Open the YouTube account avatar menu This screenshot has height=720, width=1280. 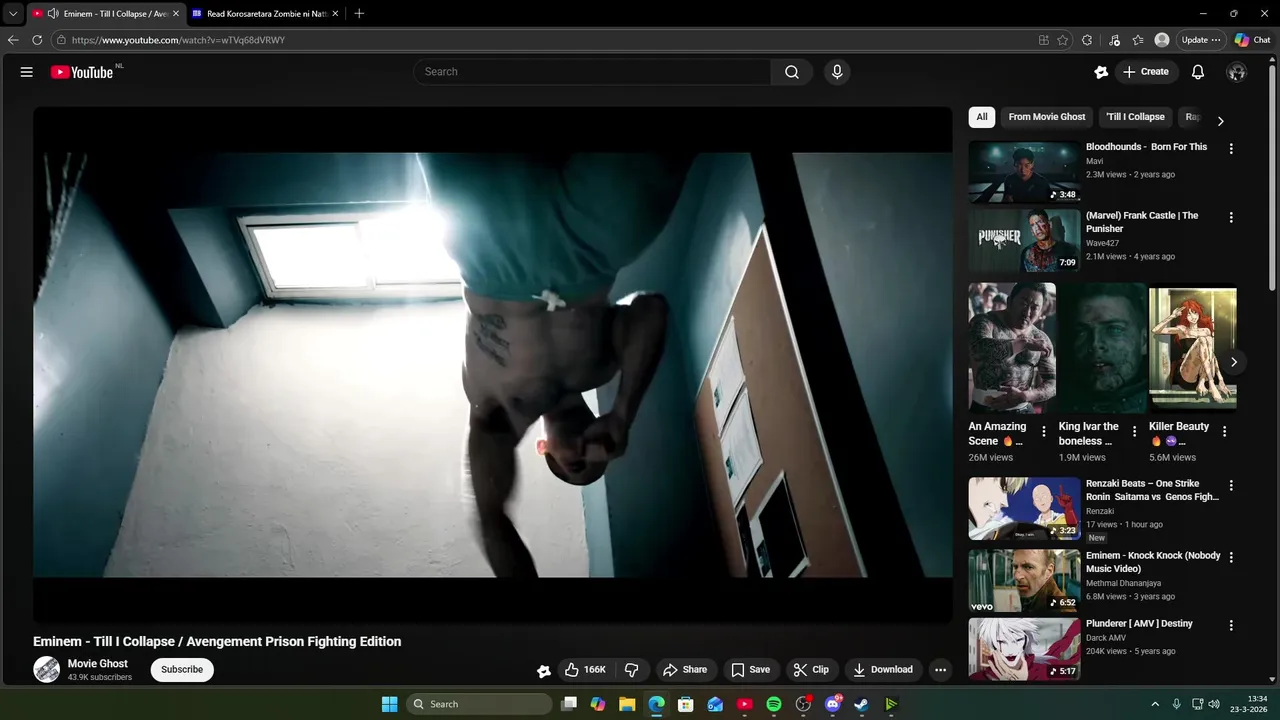1237,72
